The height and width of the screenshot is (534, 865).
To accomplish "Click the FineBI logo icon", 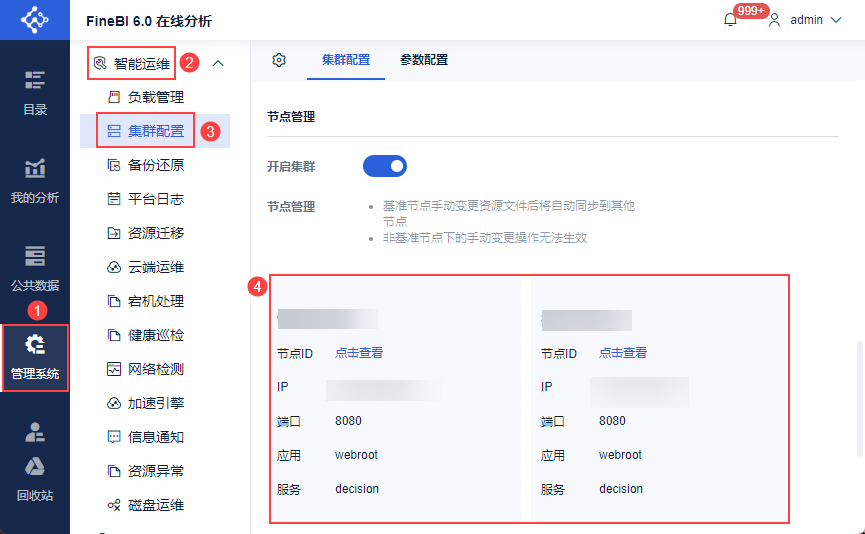I will tap(34, 20).
